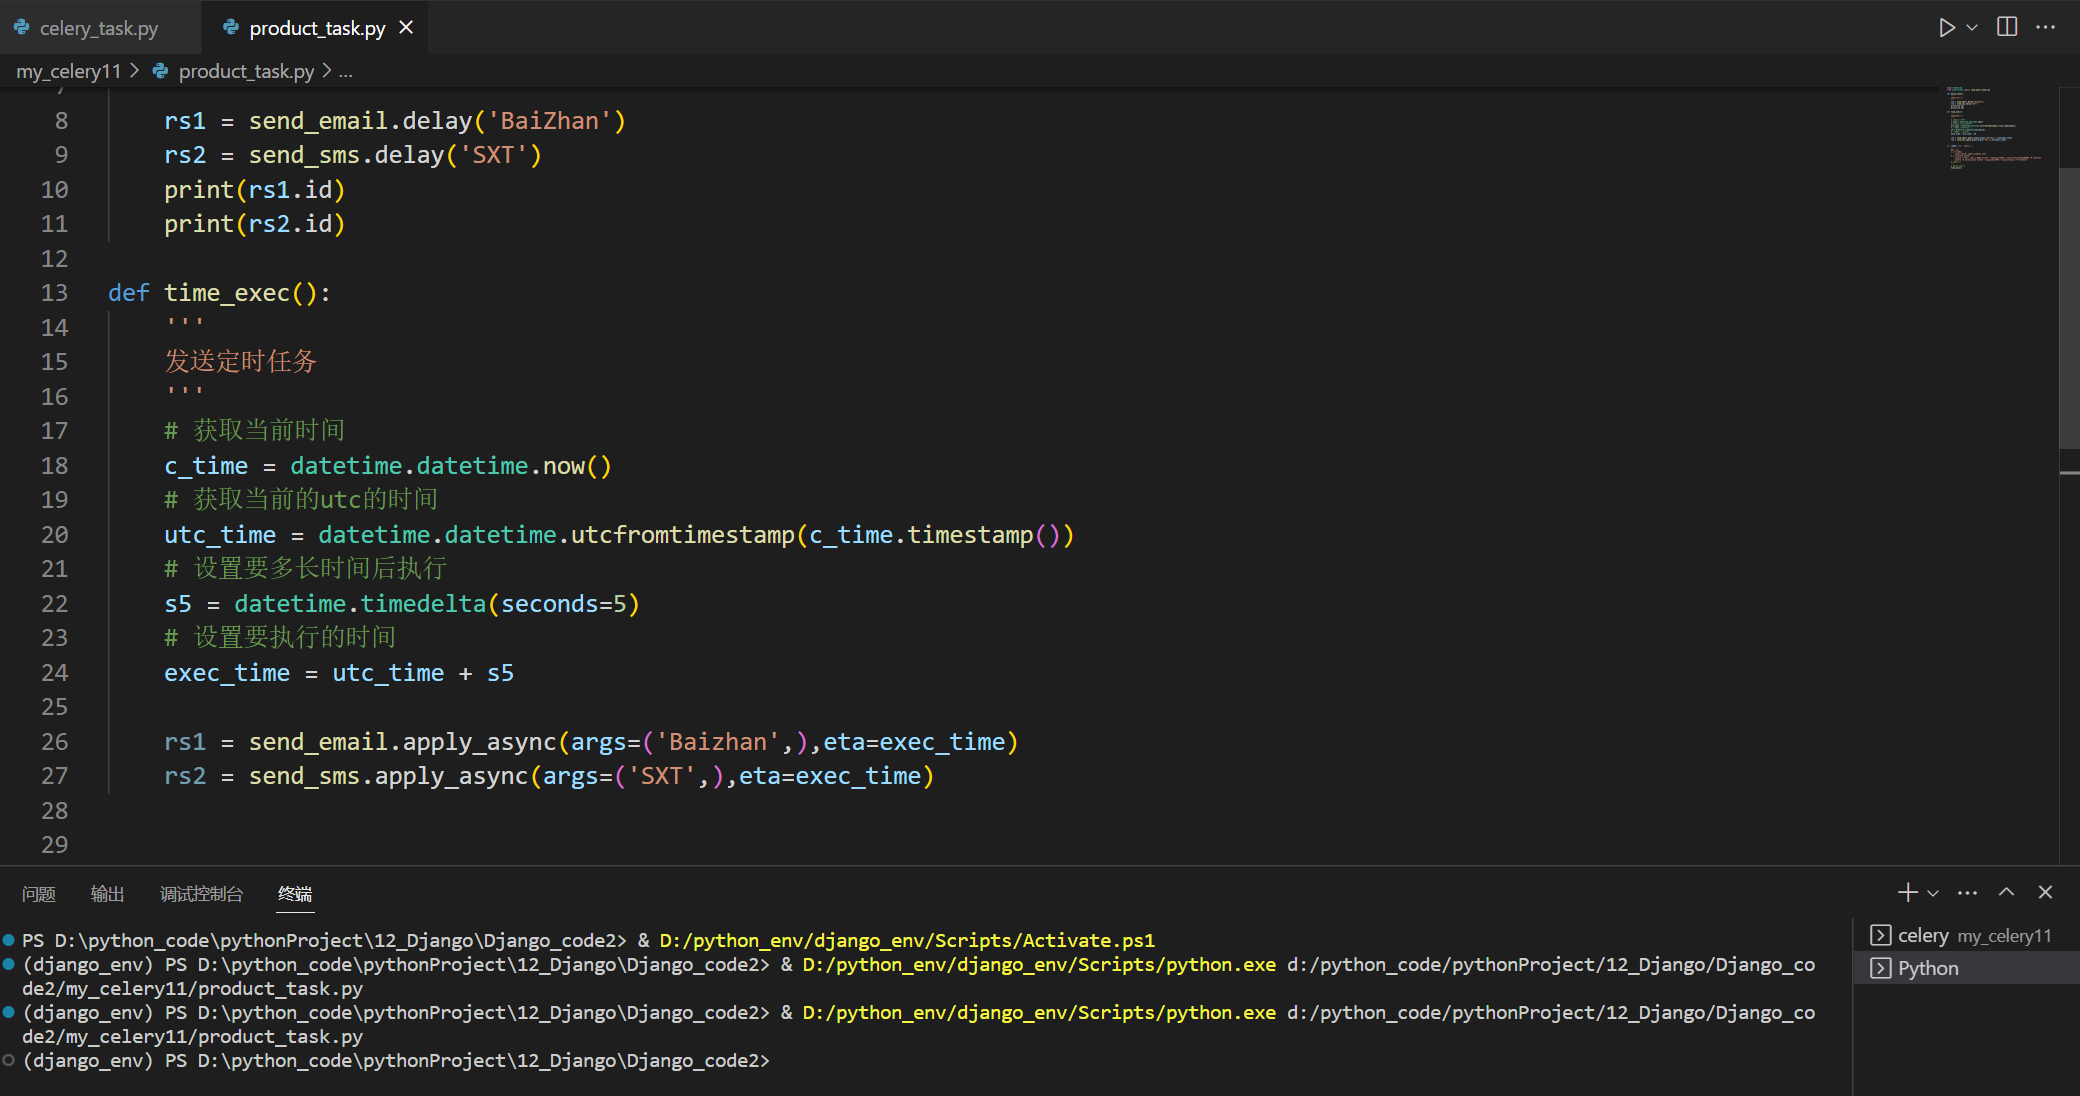Click the first terminal command blue dot
The height and width of the screenshot is (1096, 2080).
[x=8, y=940]
